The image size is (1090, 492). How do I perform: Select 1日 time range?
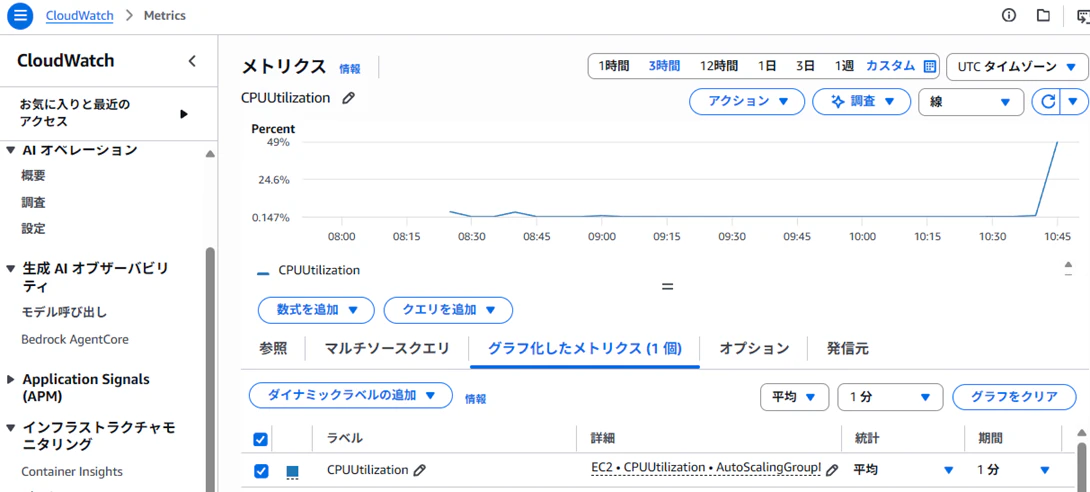click(767, 66)
